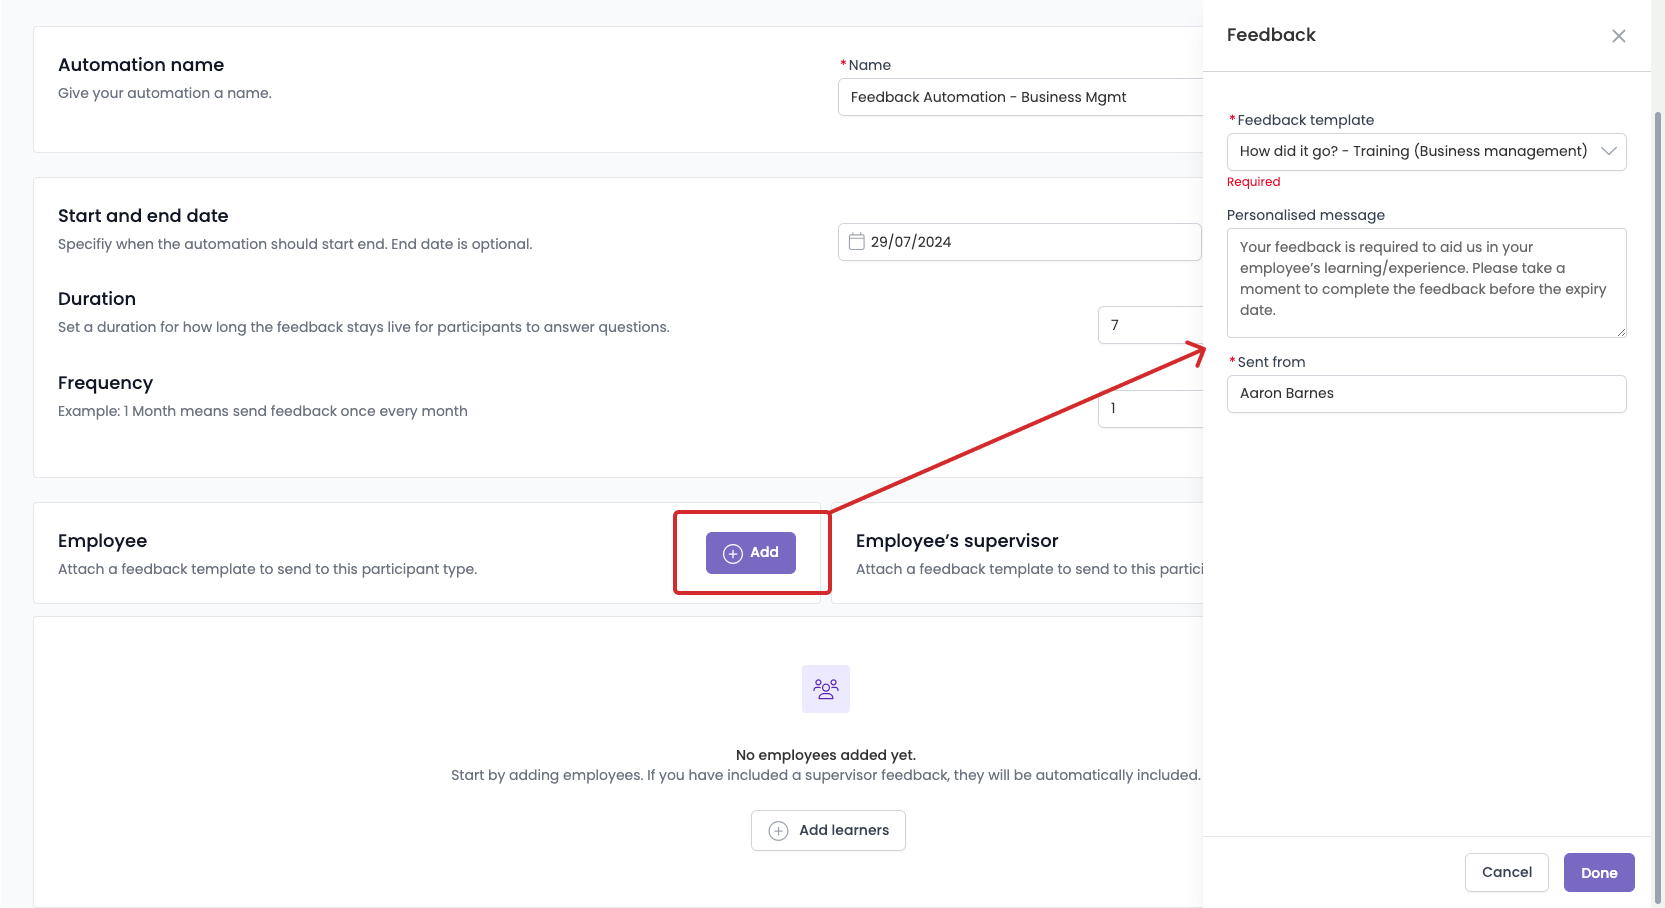Screen dimensions: 1665x908
Task: Click the Frequency value field showing 1
Action: 1150,409
